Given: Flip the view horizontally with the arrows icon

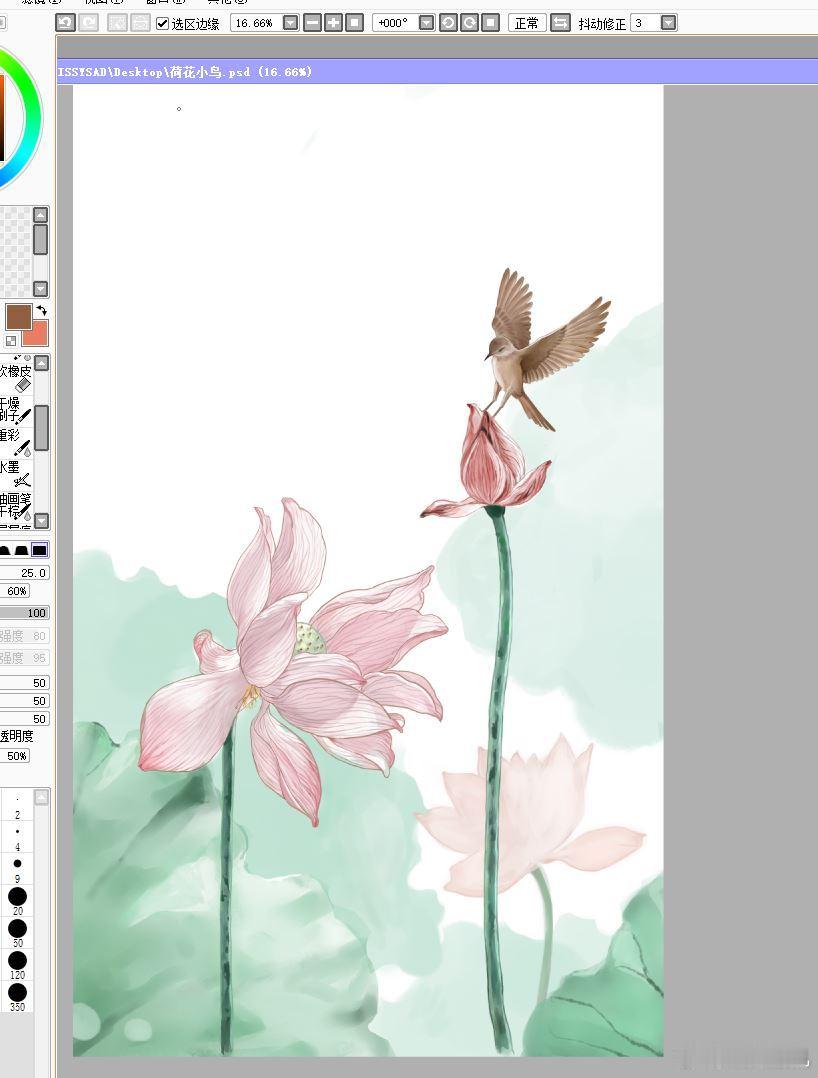Looking at the screenshot, I should coord(560,23).
